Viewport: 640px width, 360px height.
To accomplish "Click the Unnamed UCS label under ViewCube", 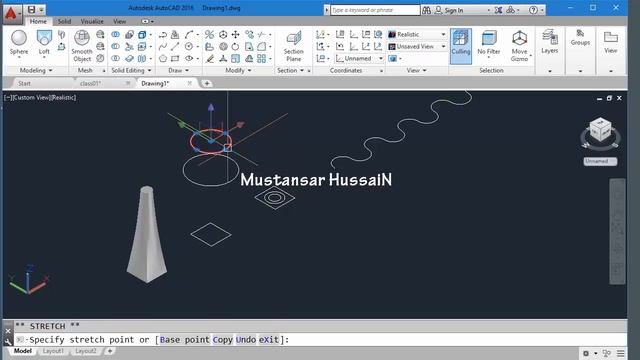I will click(x=600, y=161).
